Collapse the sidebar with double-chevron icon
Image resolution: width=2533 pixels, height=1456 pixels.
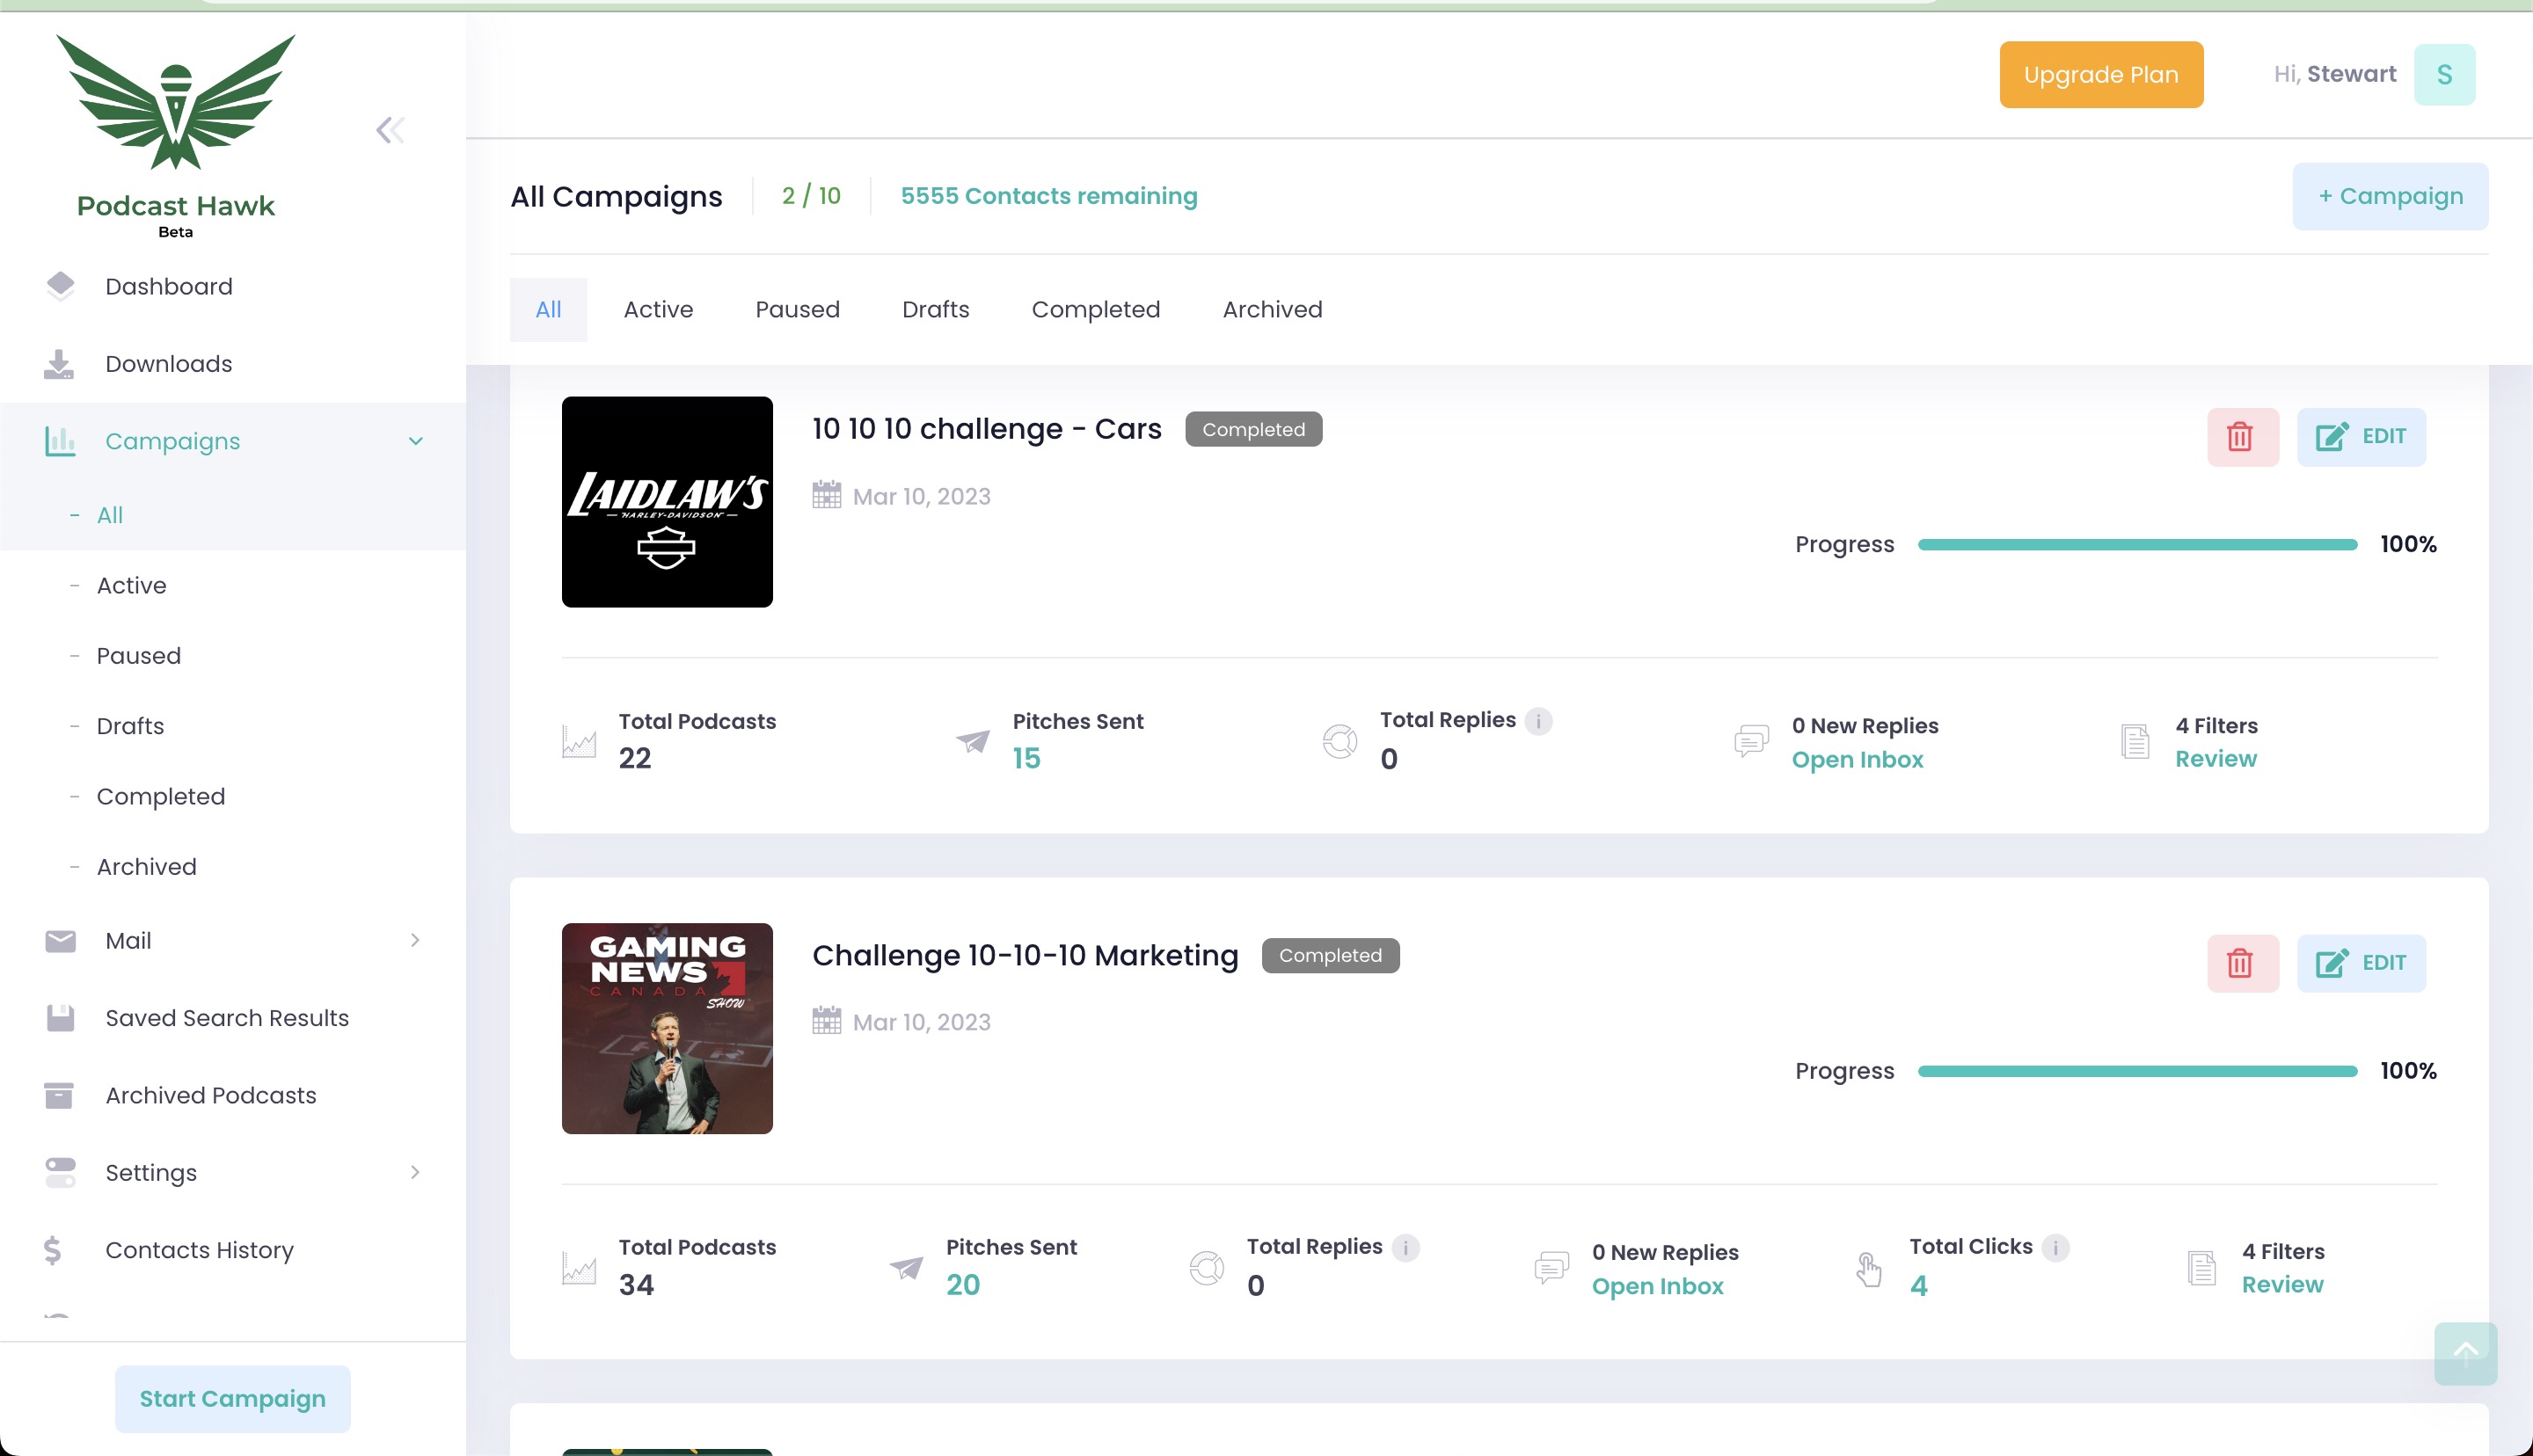pyautogui.click(x=390, y=130)
